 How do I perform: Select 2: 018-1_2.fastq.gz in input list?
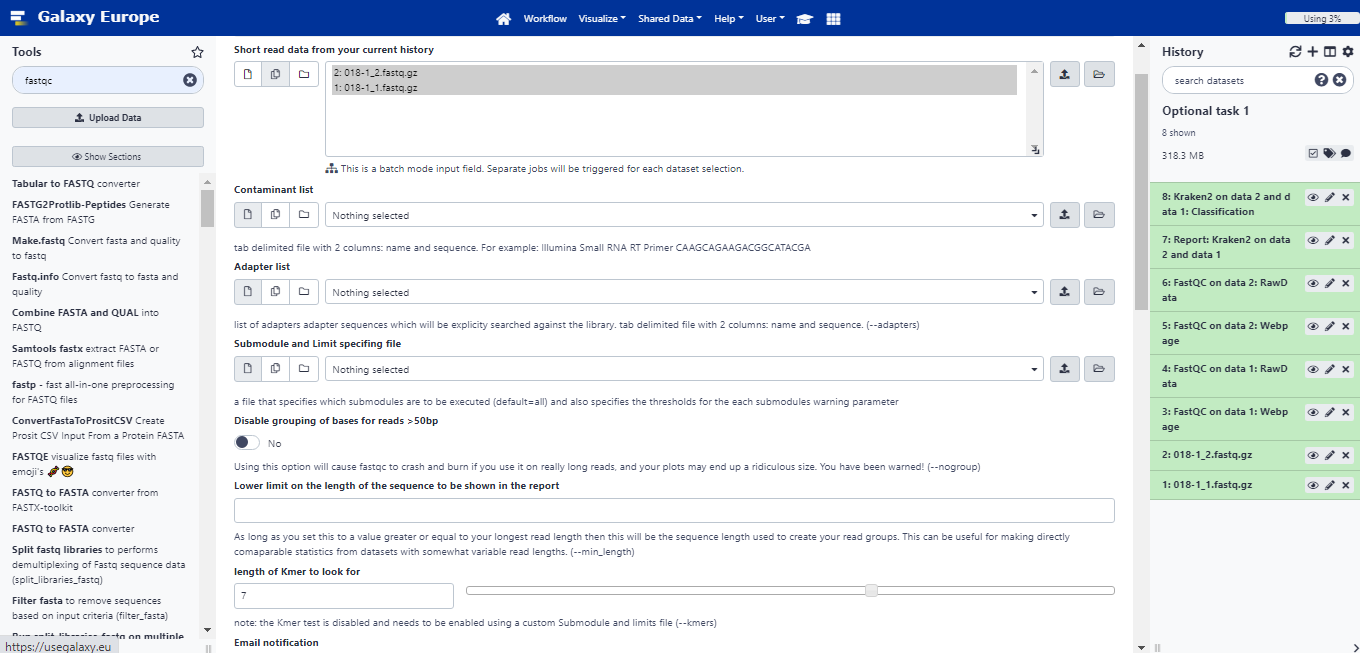(675, 72)
